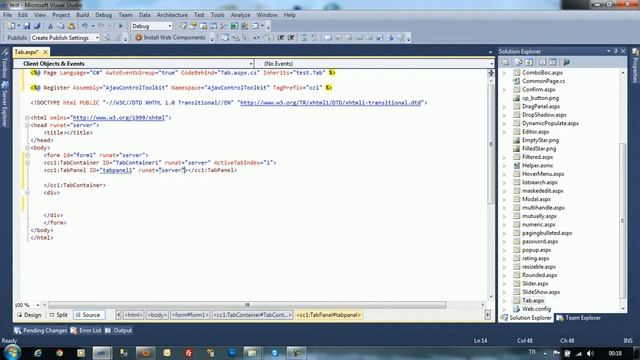The height and width of the screenshot is (360, 640).
Task: Click the <form#form1> breadcrumb tag
Action: pos(190,315)
